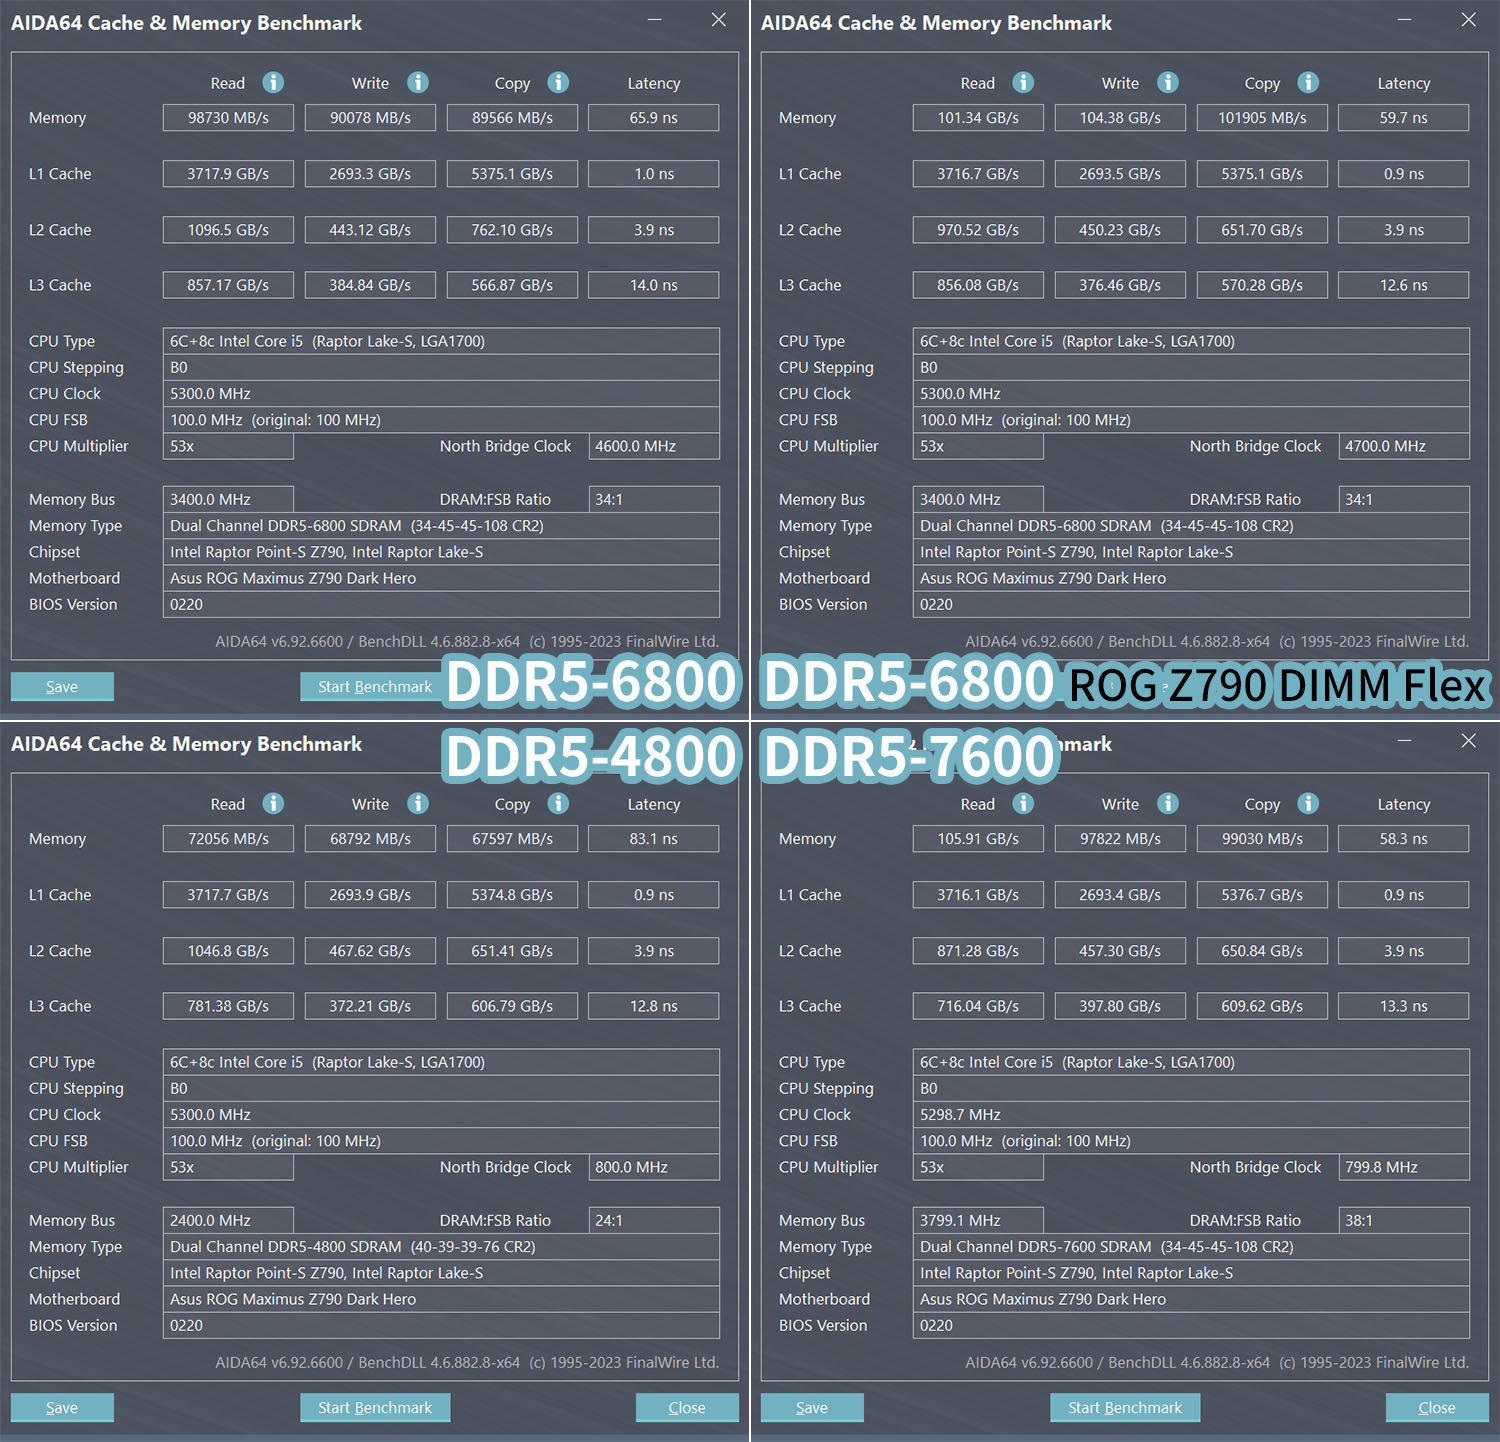Click Read info icon in DDR5-7600 window
This screenshot has height=1442, width=1500.
click(x=1023, y=804)
